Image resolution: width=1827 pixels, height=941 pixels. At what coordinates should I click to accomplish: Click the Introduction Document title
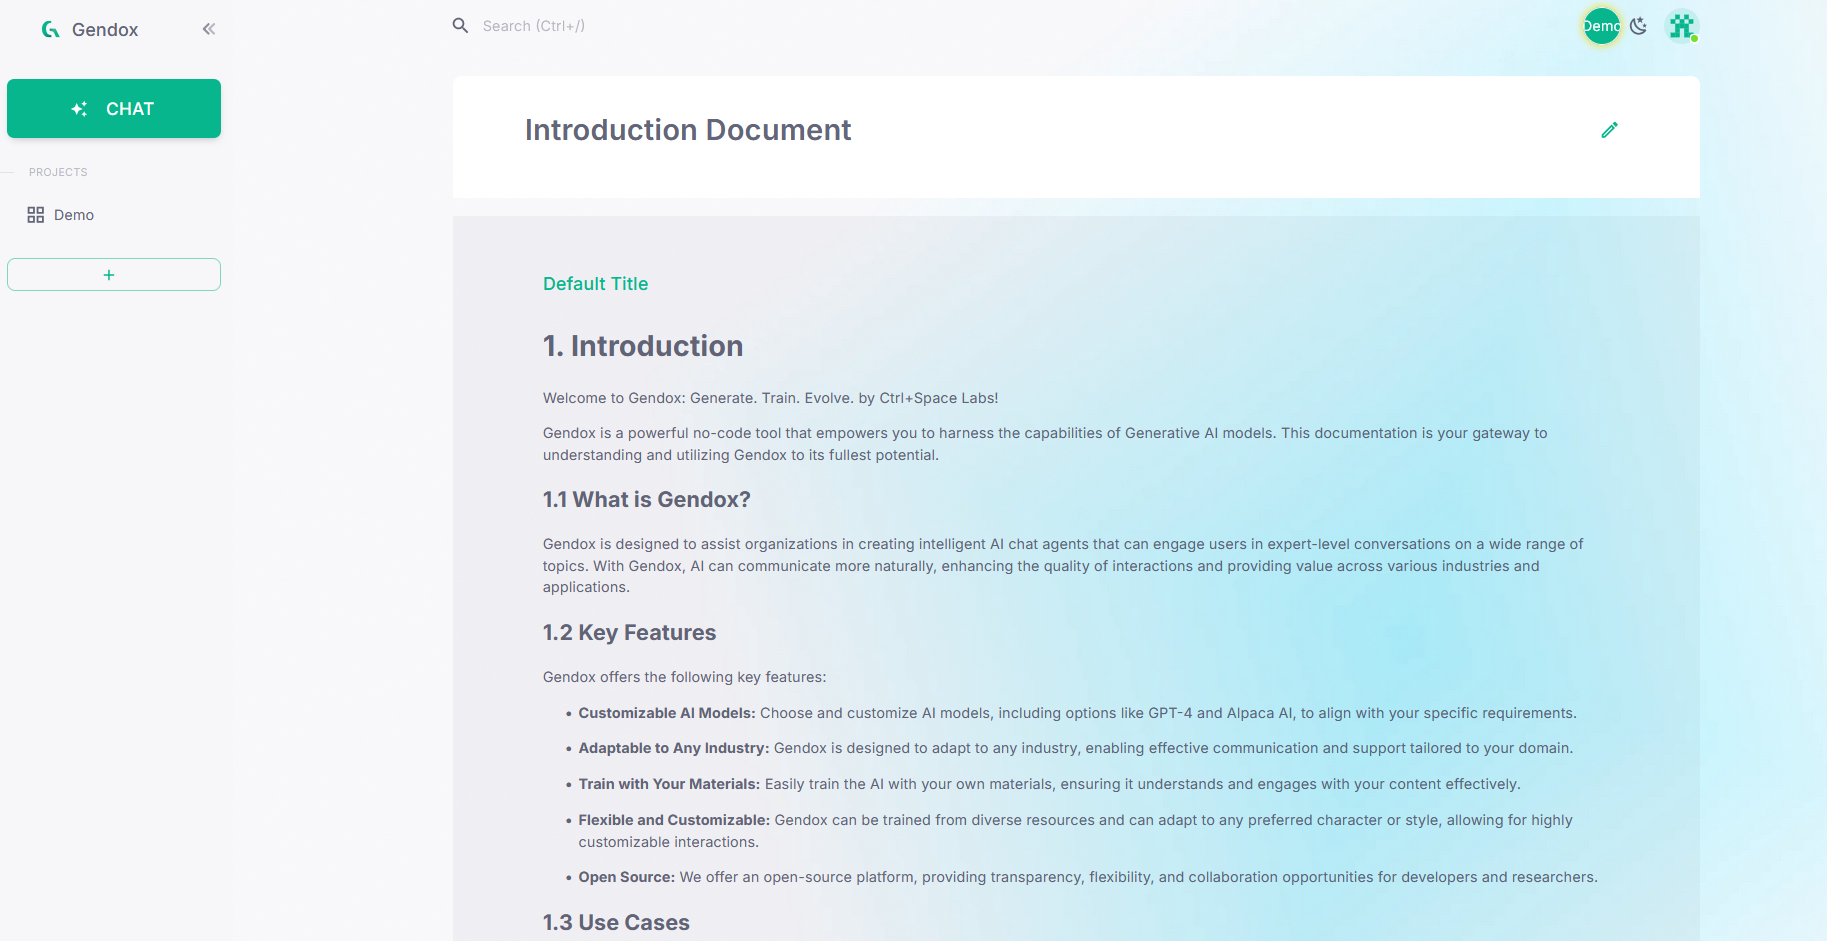click(687, 129)
